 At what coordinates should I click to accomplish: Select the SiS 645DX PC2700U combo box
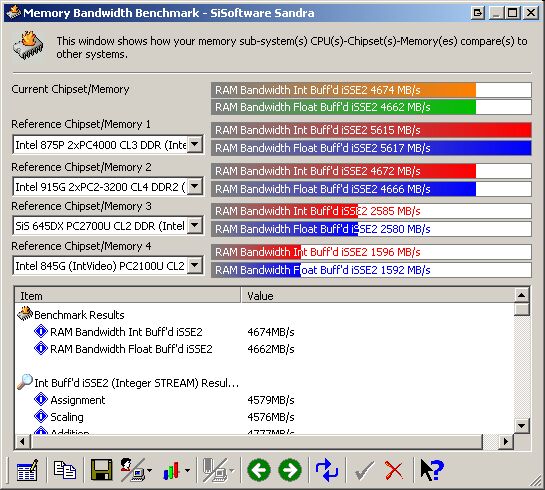tap(108, 226)
